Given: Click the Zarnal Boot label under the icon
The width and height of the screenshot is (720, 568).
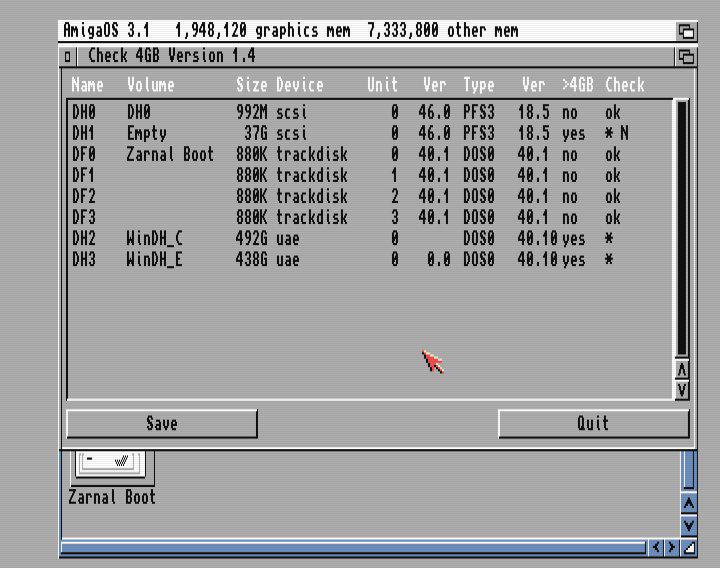Looking at the screenshot, I should pyautogui.click(x=112, y=497).
